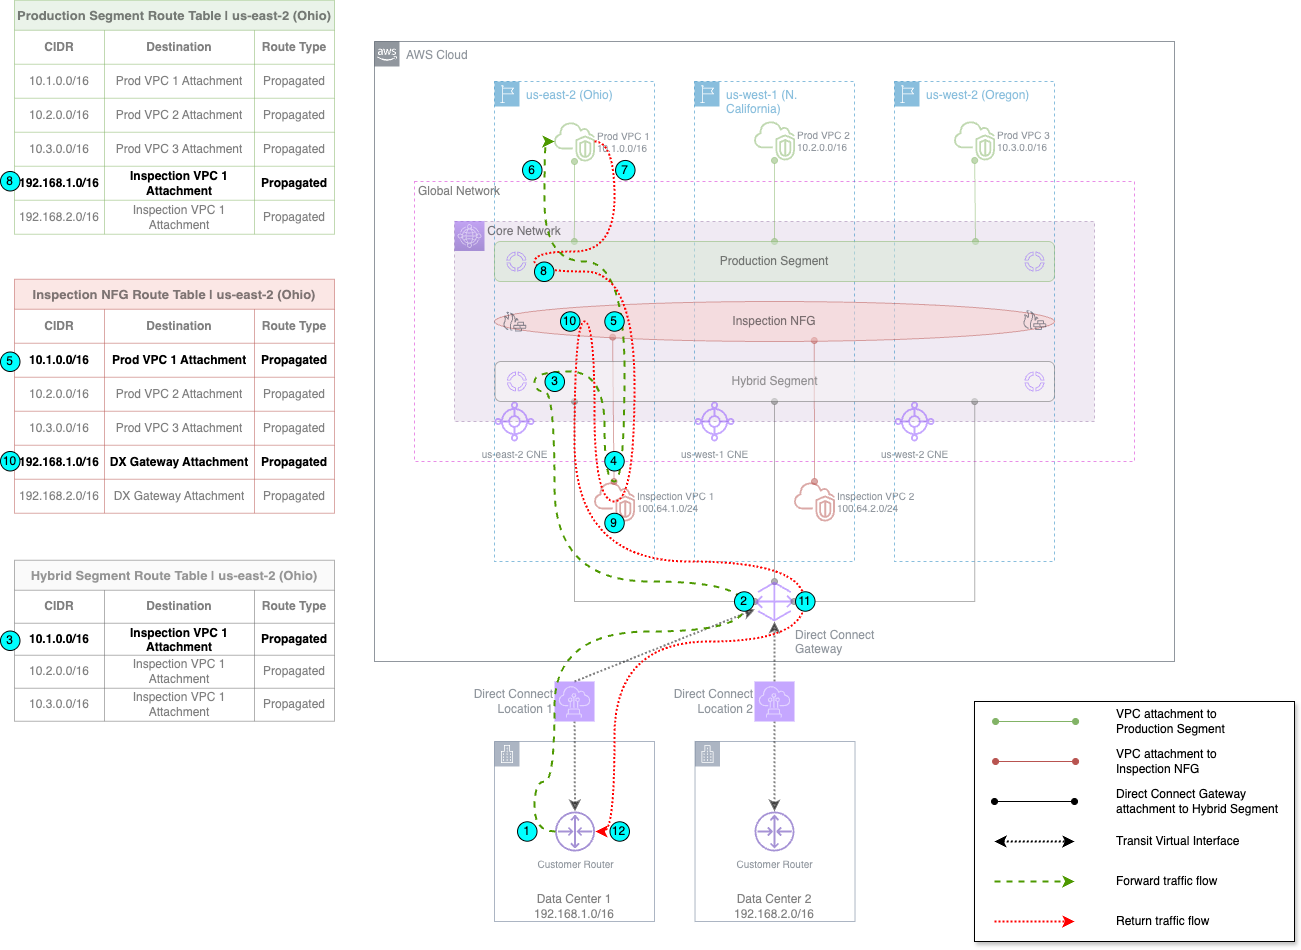Select the Inspection VPC 2 icon
The image size is (1301, 950).
coord(815,501)
